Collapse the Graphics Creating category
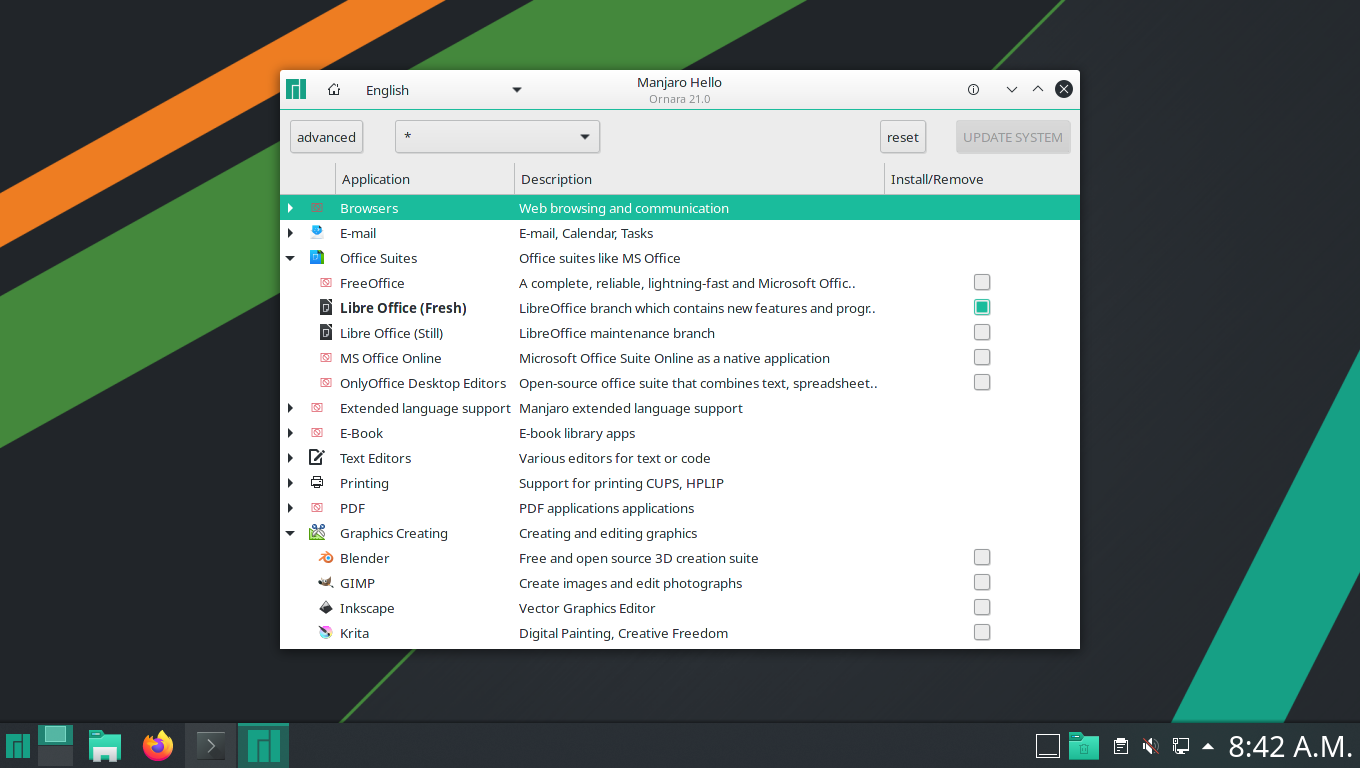 point(290,533)
